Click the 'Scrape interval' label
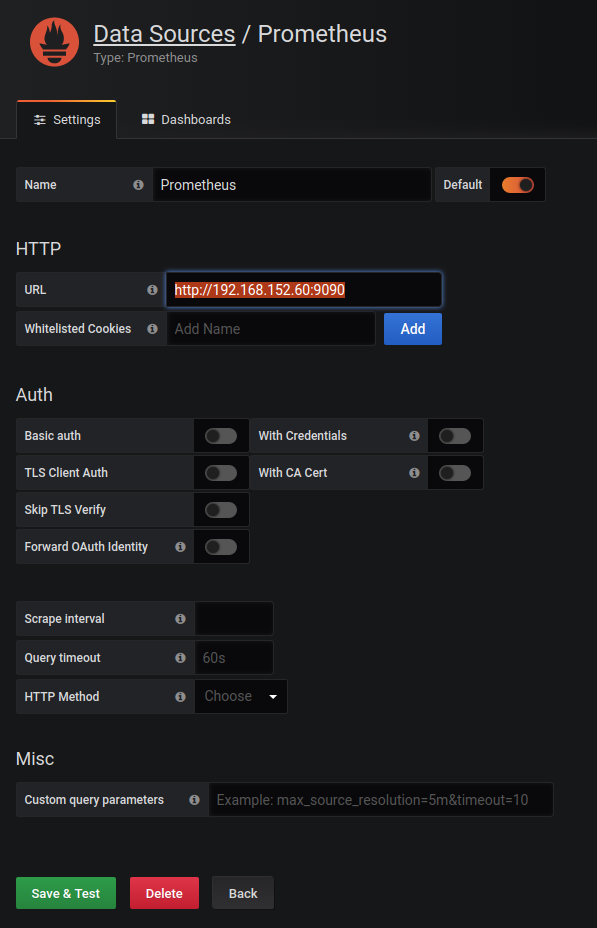The height and width of the screenshot is (928, 597). coord(64,618)
